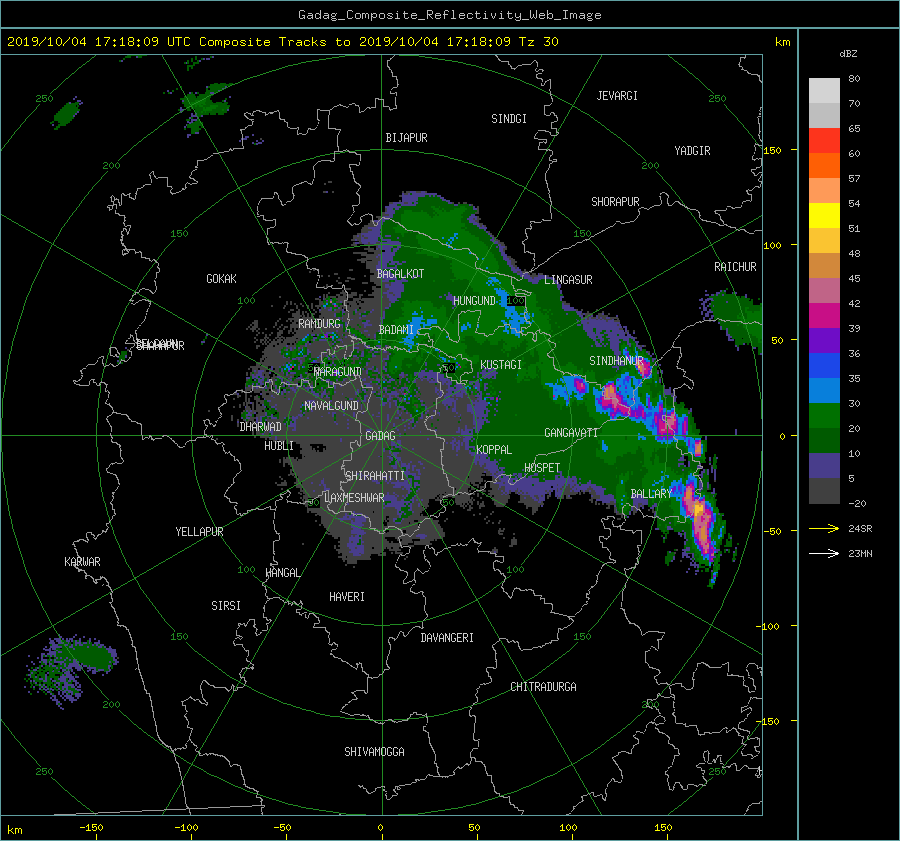Click the HOSPET label
Image resolution: width=900 pixels, height=841 pixels.
tap(542, 468)
